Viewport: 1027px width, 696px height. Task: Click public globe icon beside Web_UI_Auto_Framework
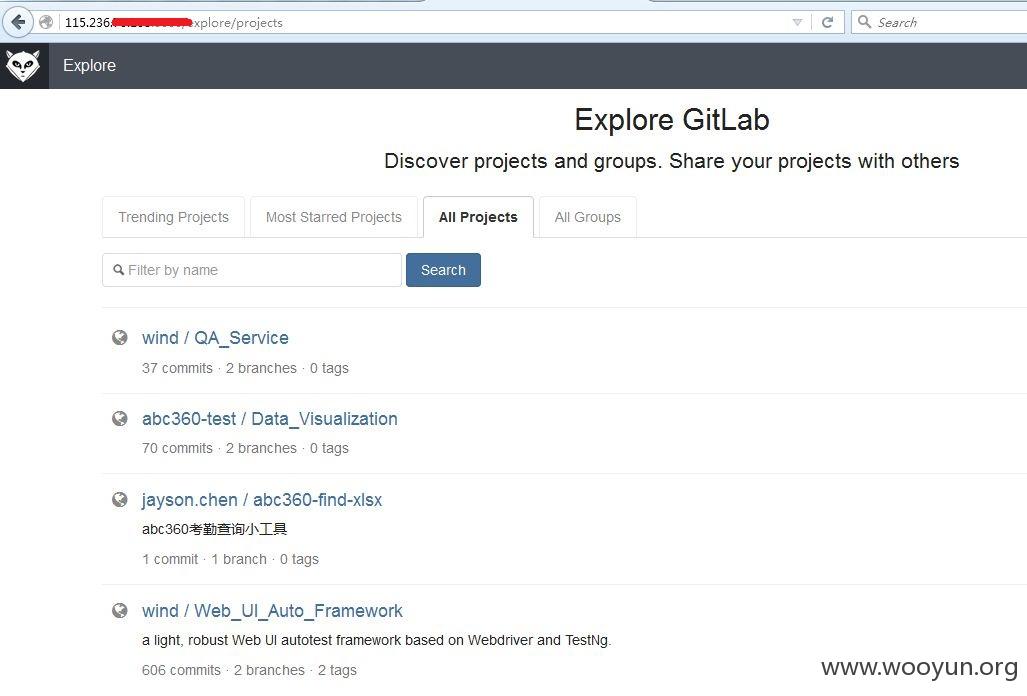click(120, 611)
